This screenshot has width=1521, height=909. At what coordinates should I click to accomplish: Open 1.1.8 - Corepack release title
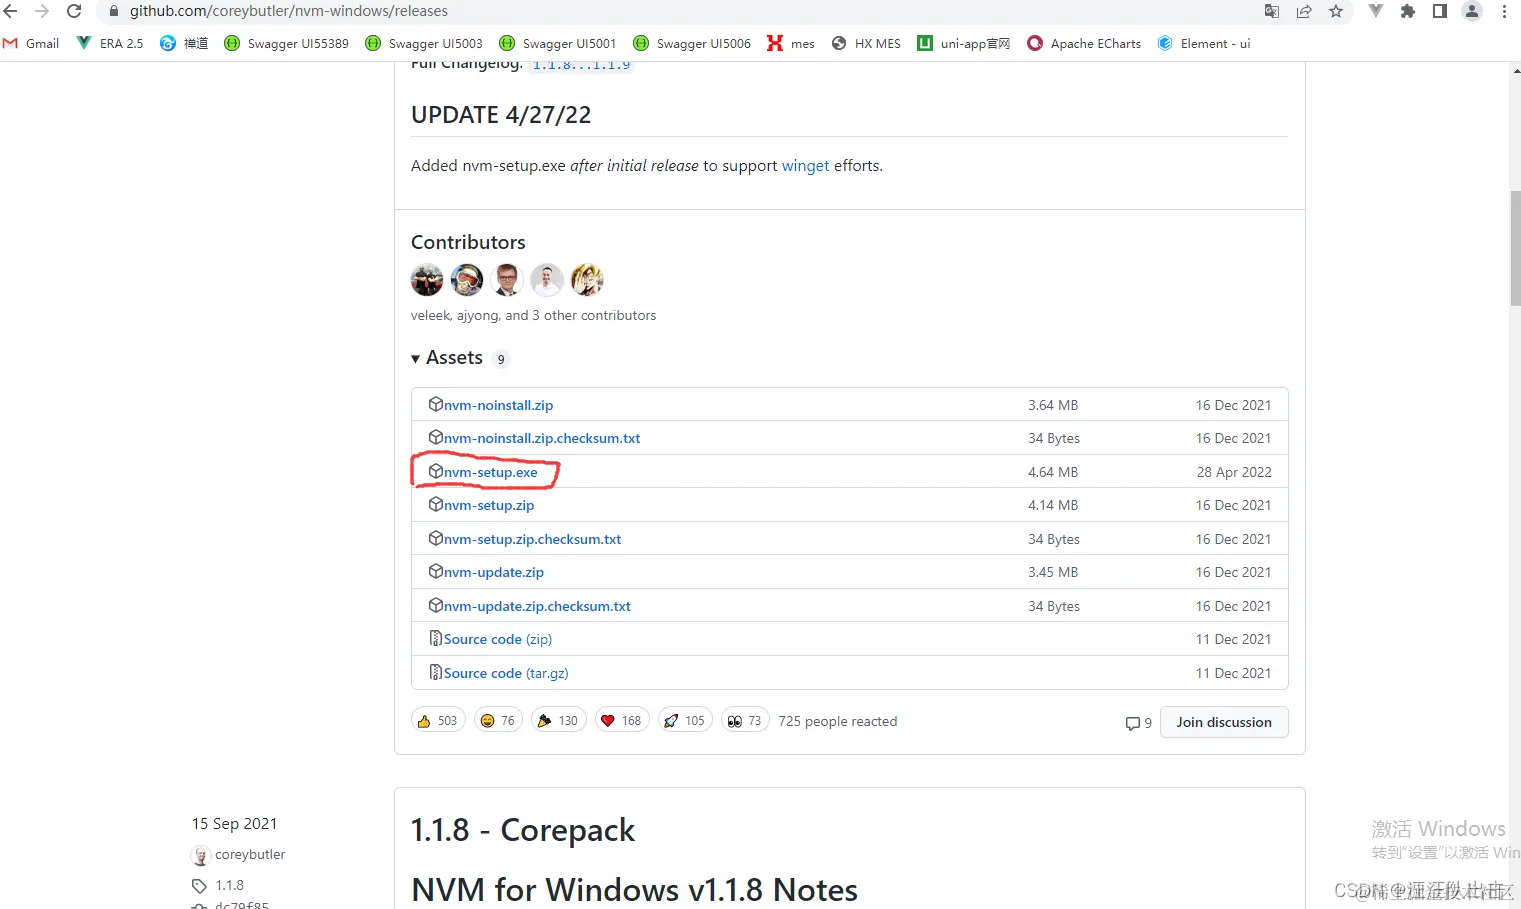[523, 830]
